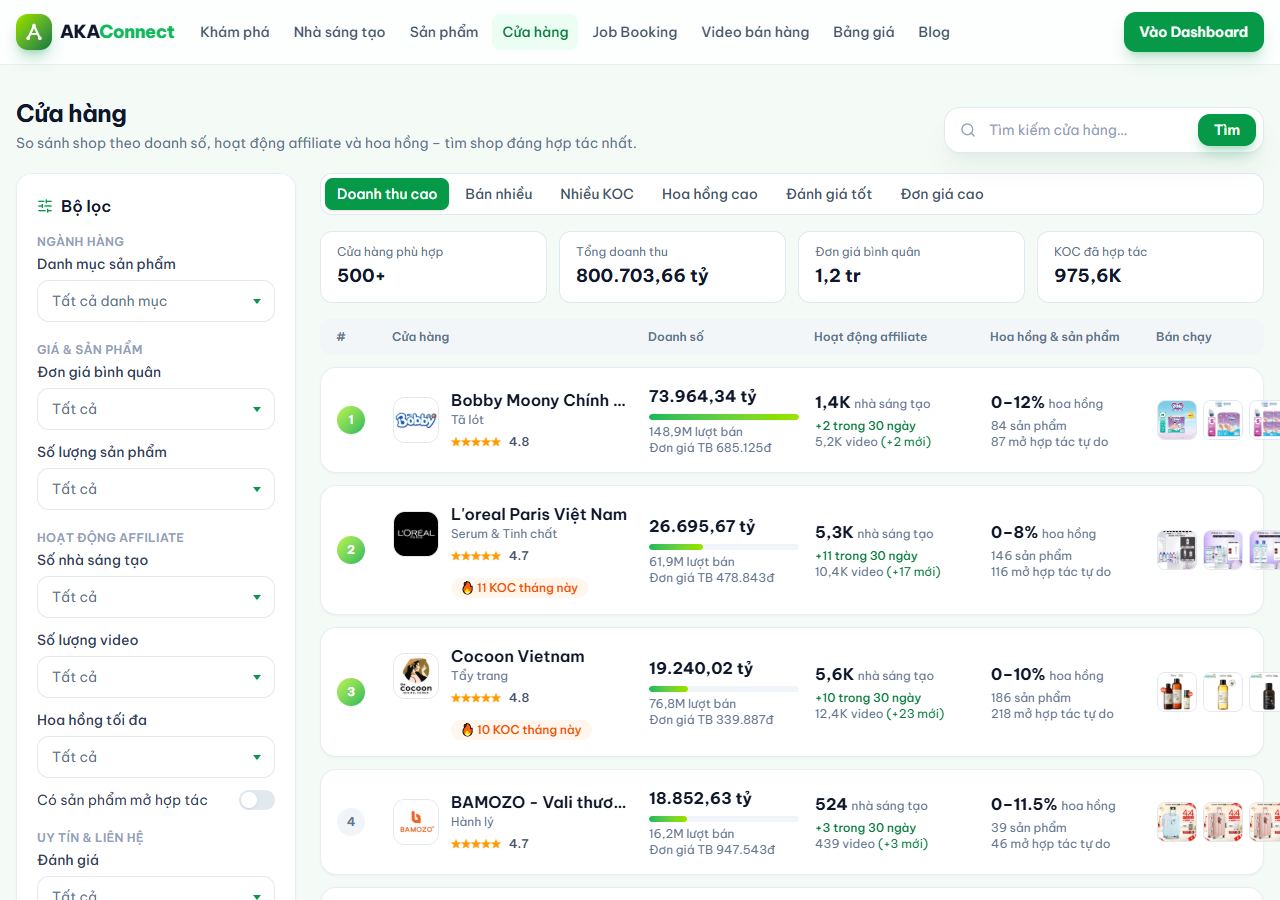1280x900 pixels.
Task: Click star rating of Cocoon Vietnam
Action: (x=476, y=698)
